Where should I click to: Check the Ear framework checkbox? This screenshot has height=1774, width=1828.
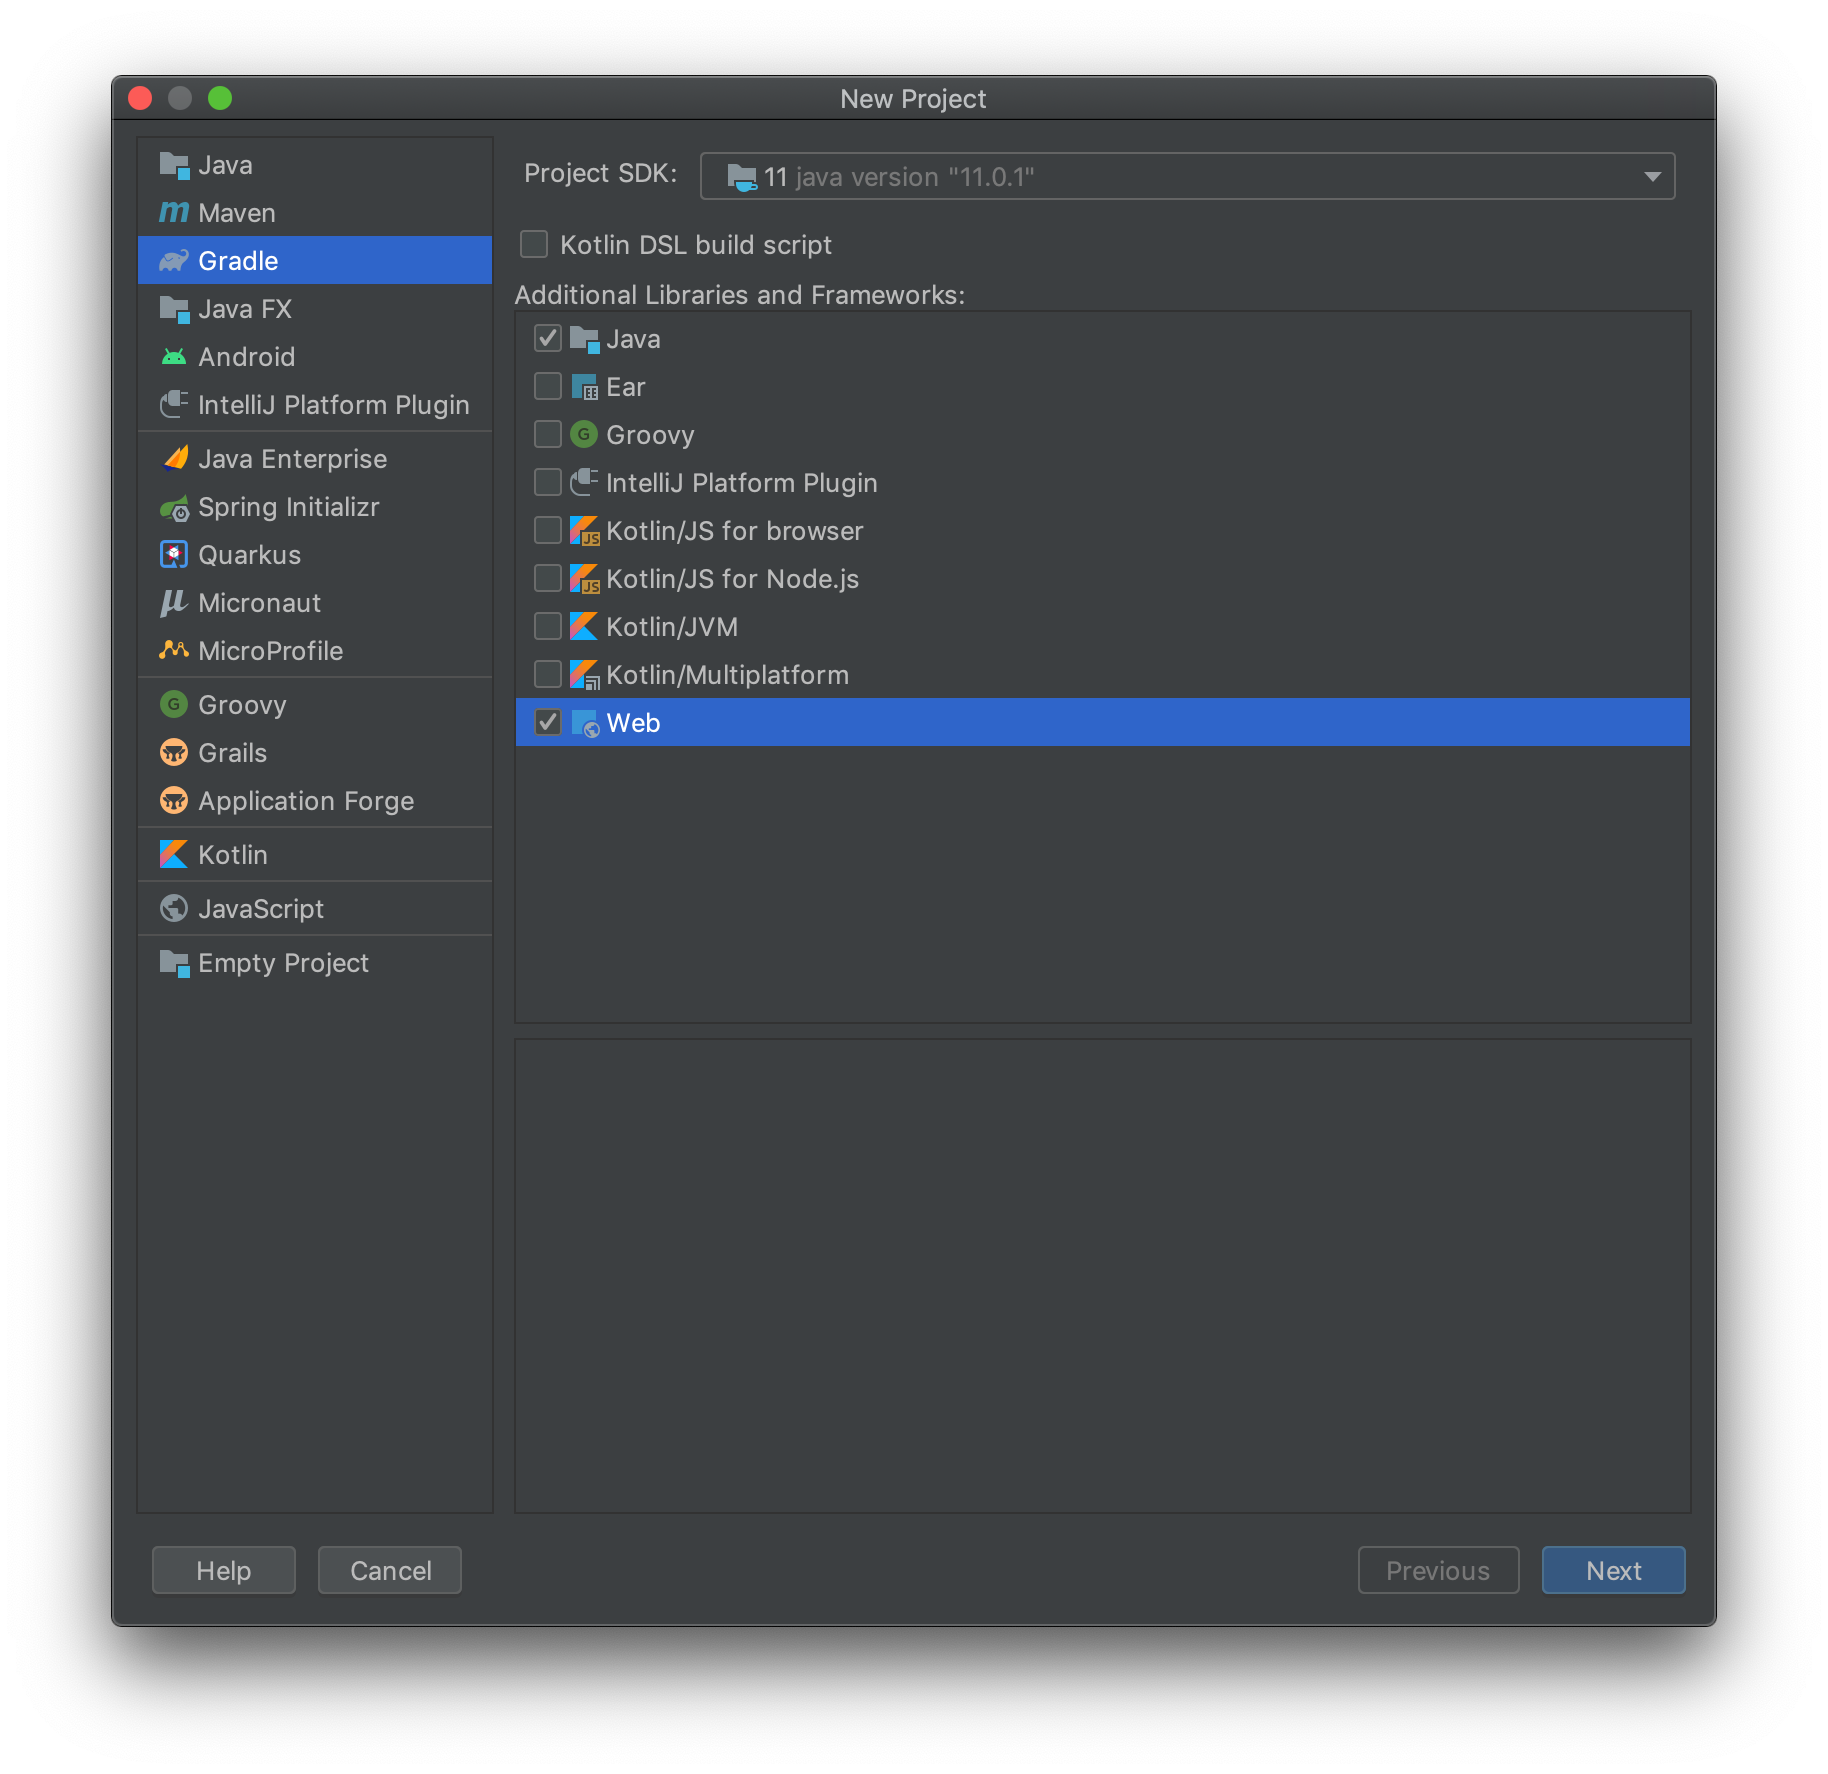[x=548, y=386]
